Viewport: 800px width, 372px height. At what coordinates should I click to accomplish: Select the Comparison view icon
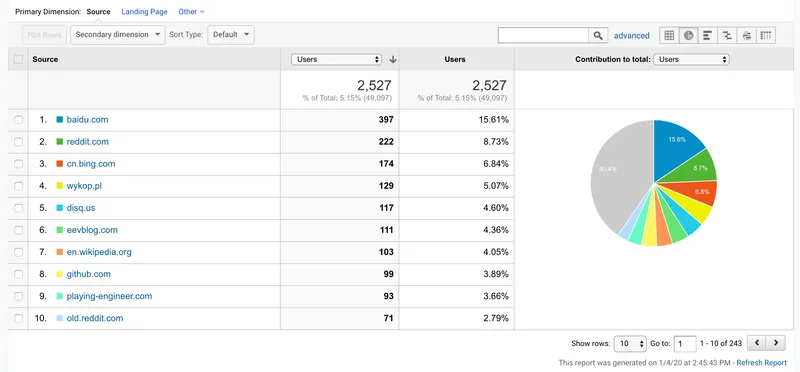point(727,35)
